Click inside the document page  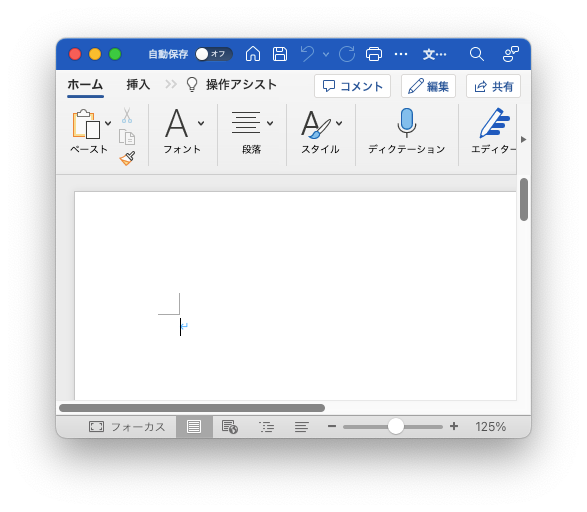point(295,296)
